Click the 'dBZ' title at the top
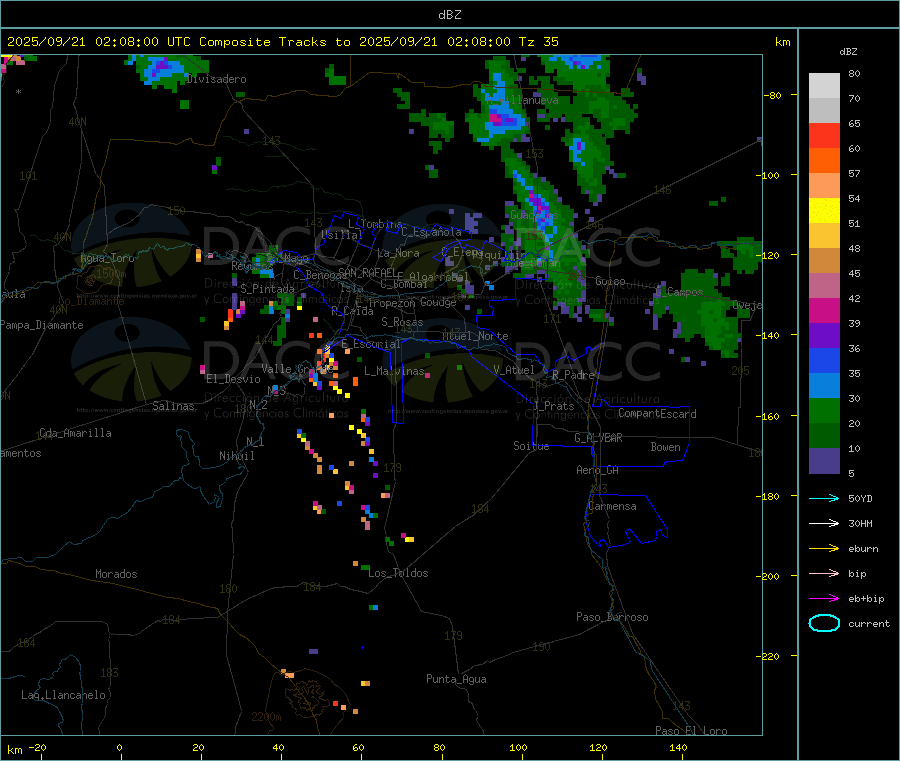 click(449, 15)
